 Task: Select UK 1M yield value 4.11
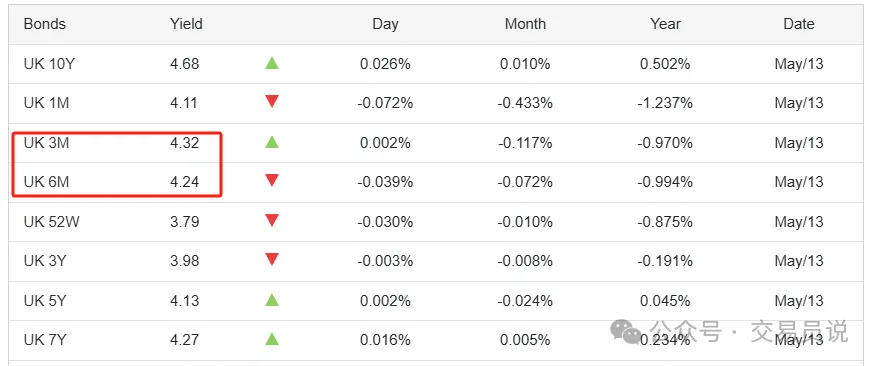[184, 103]
